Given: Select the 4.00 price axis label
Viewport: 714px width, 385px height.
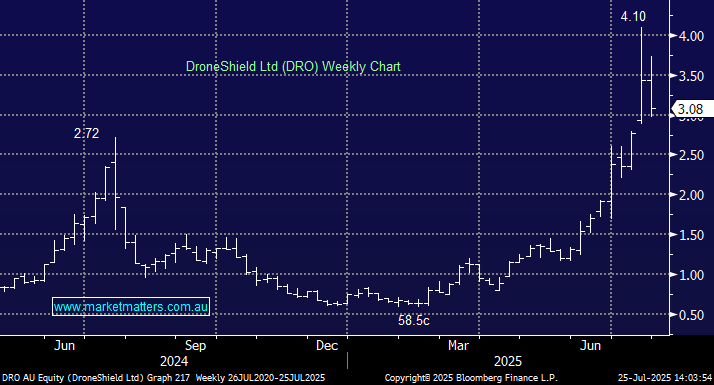Looking at the screenshot, I should tap(691, 36).
